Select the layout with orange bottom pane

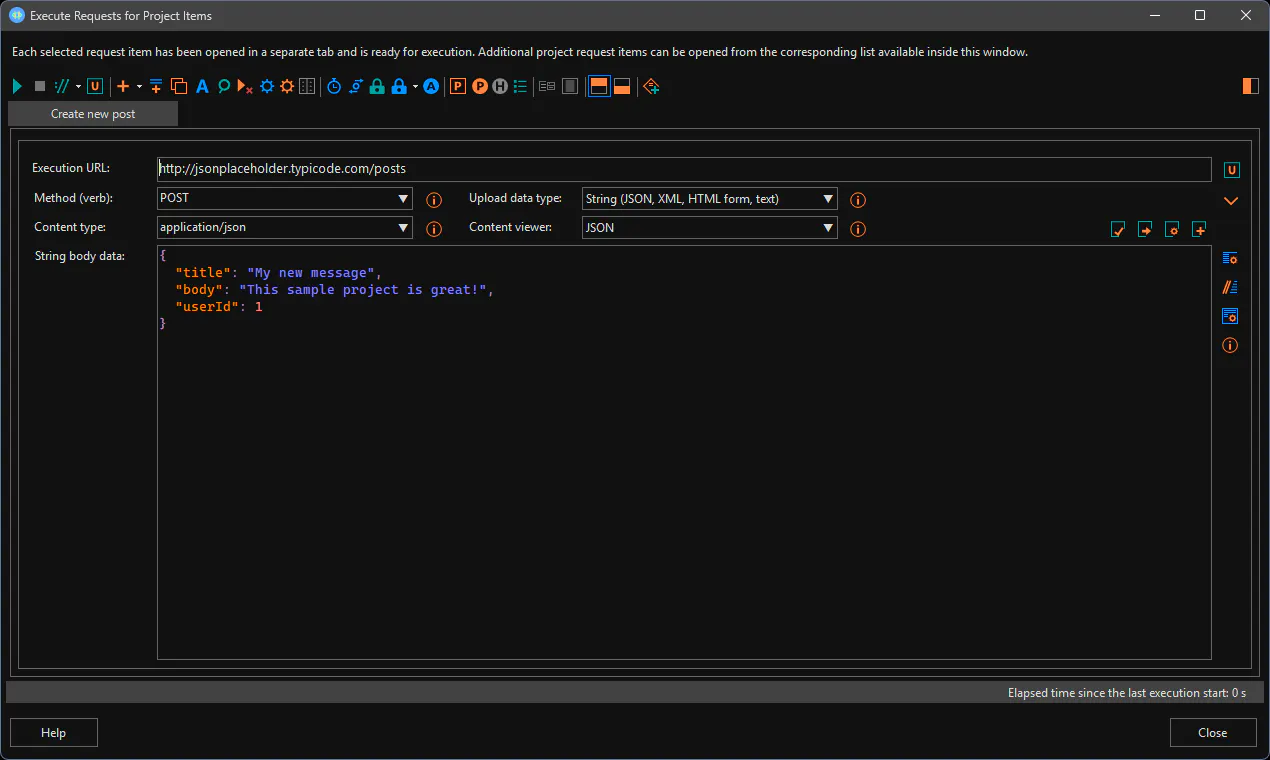622,87
